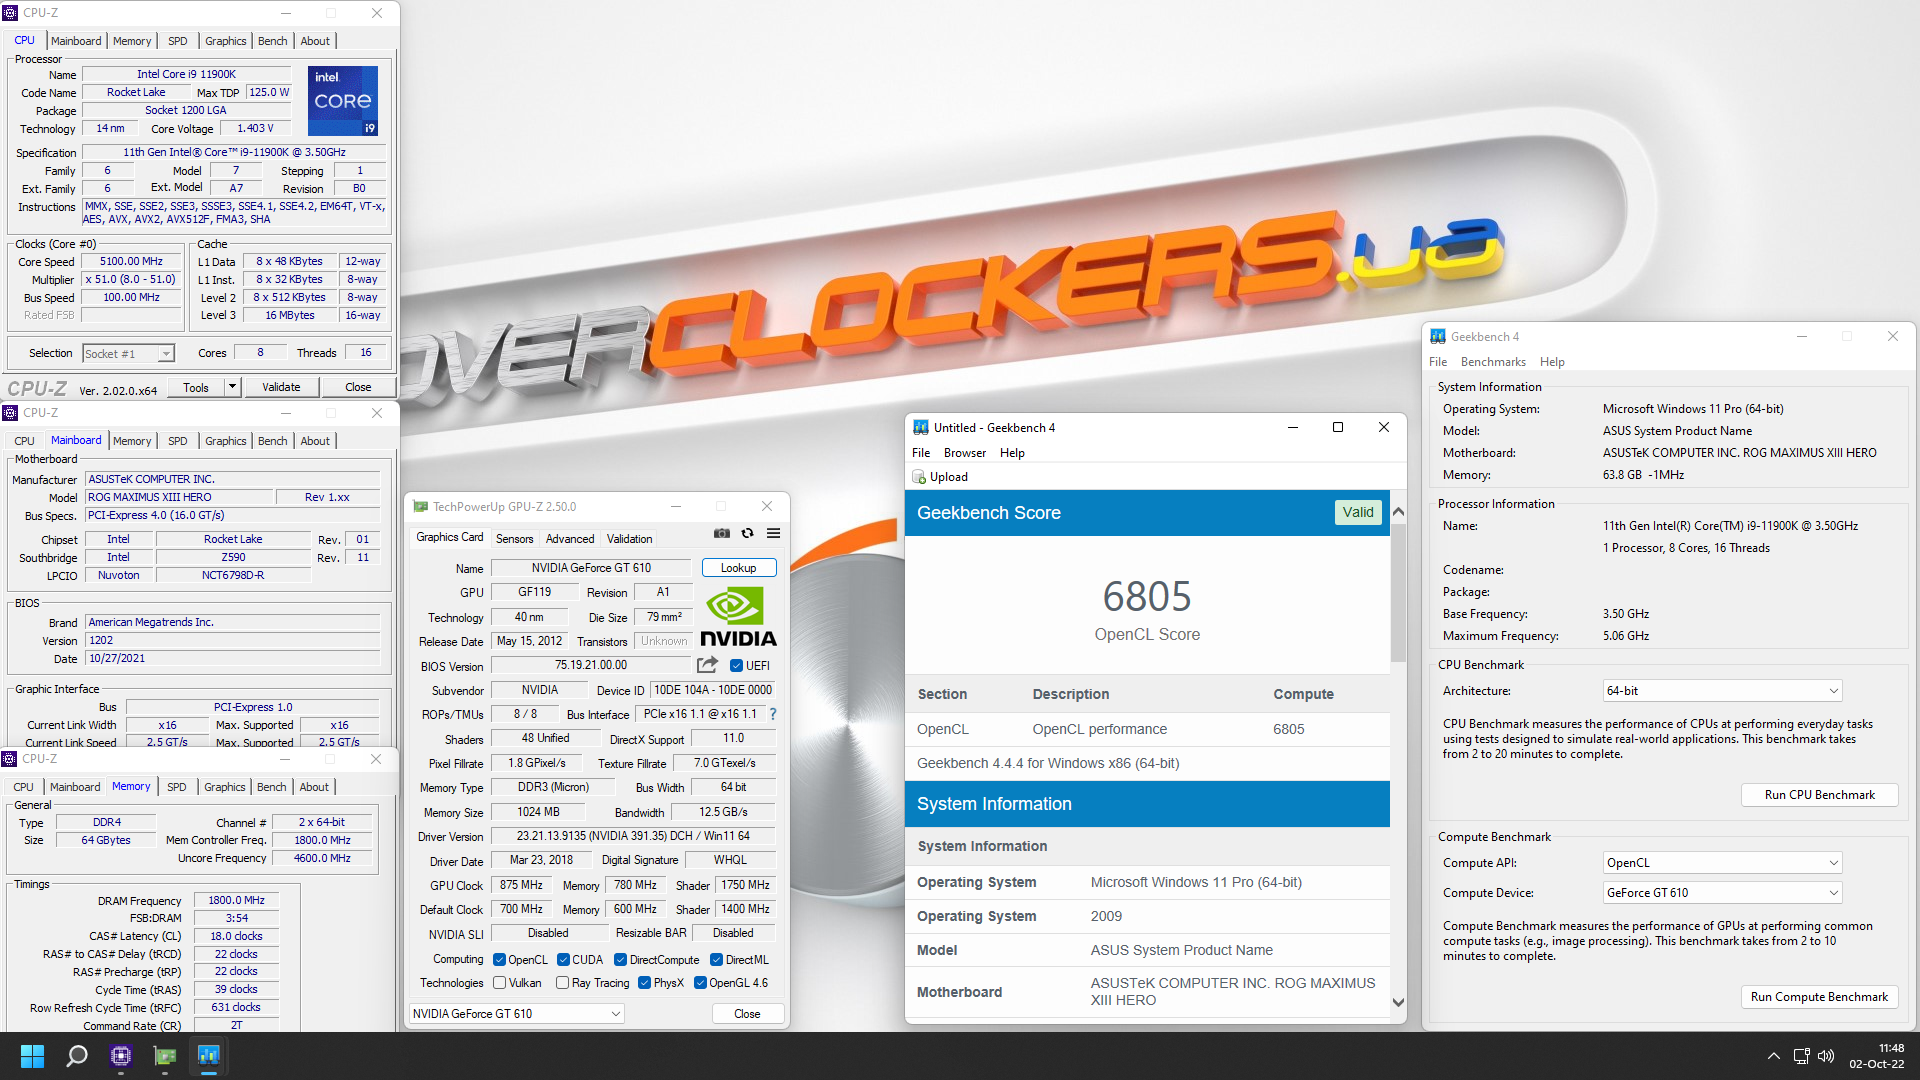Click the Valid badge in Geekbench Score header
1920x1080 pixels.
pos(1358,512)
